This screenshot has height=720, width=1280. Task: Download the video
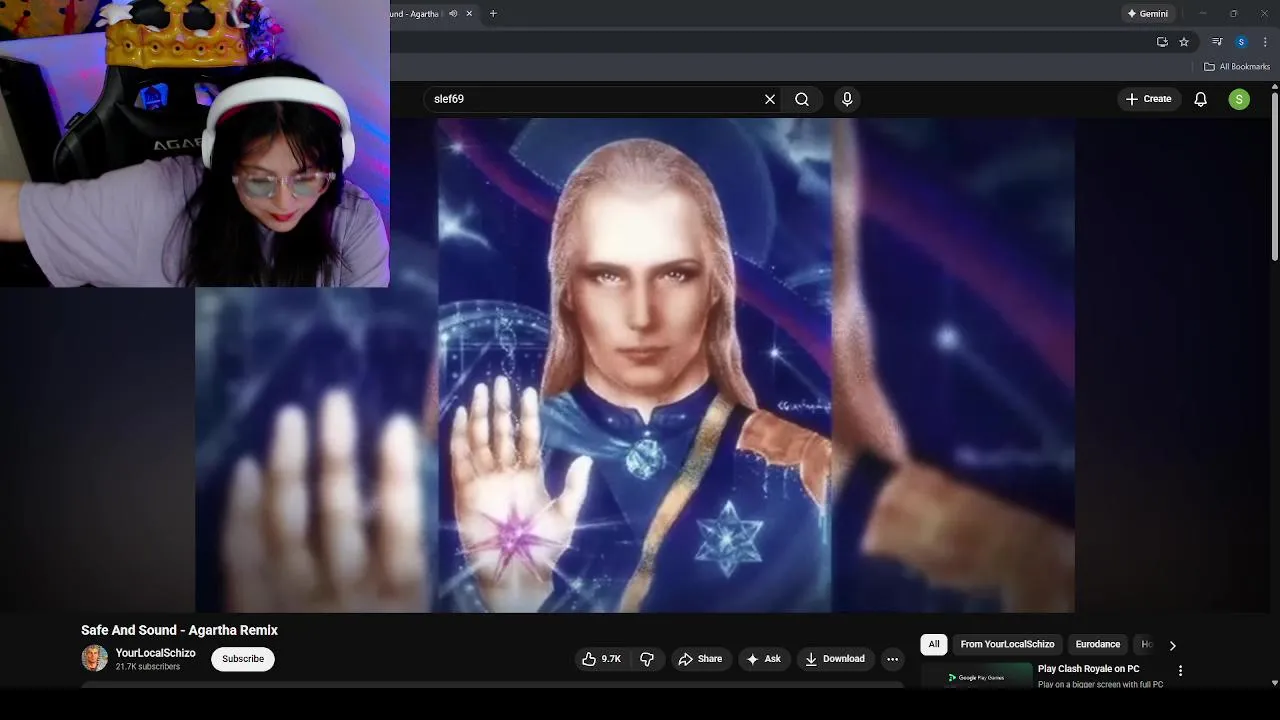click(834, 659)
